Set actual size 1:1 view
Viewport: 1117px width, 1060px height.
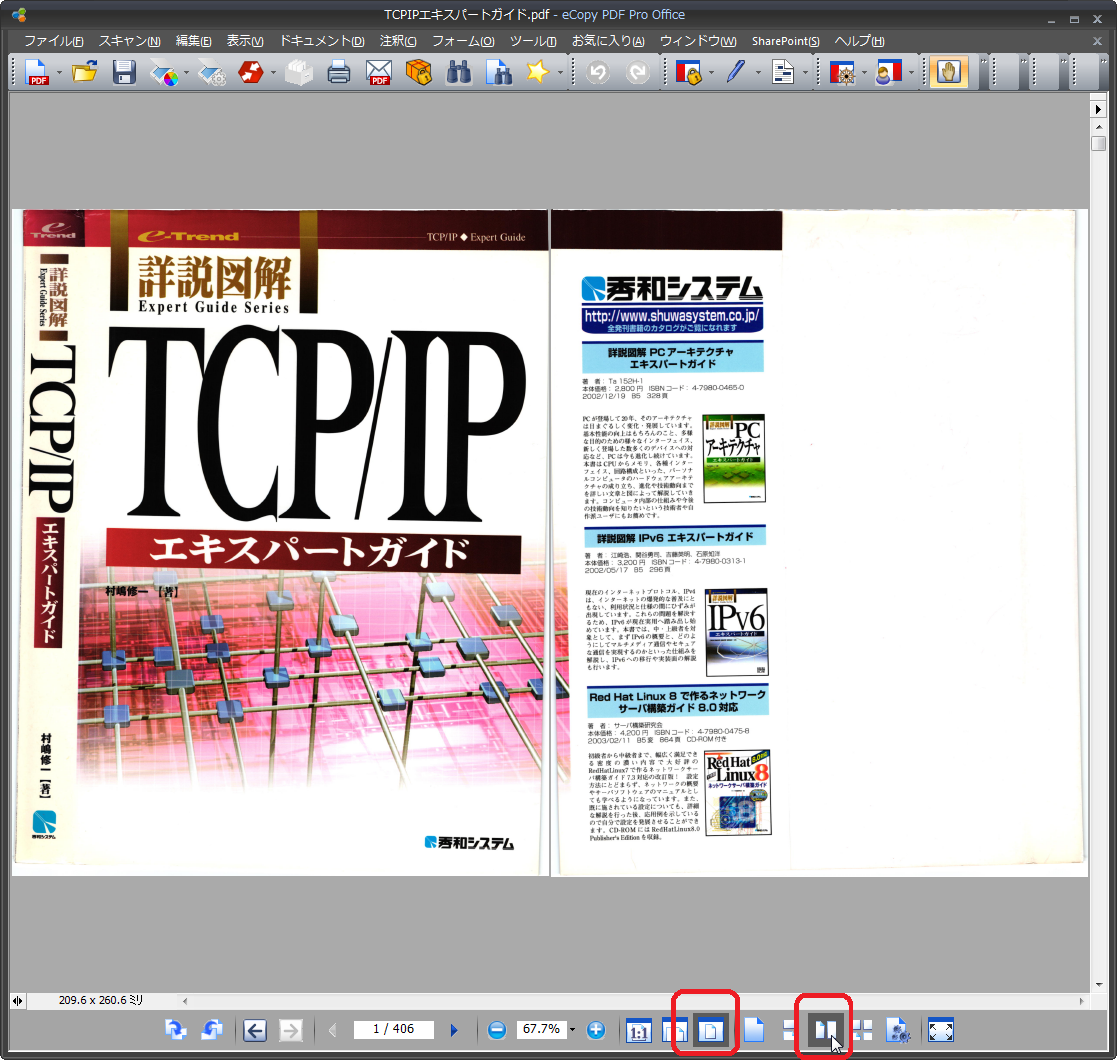point(638,1031)
